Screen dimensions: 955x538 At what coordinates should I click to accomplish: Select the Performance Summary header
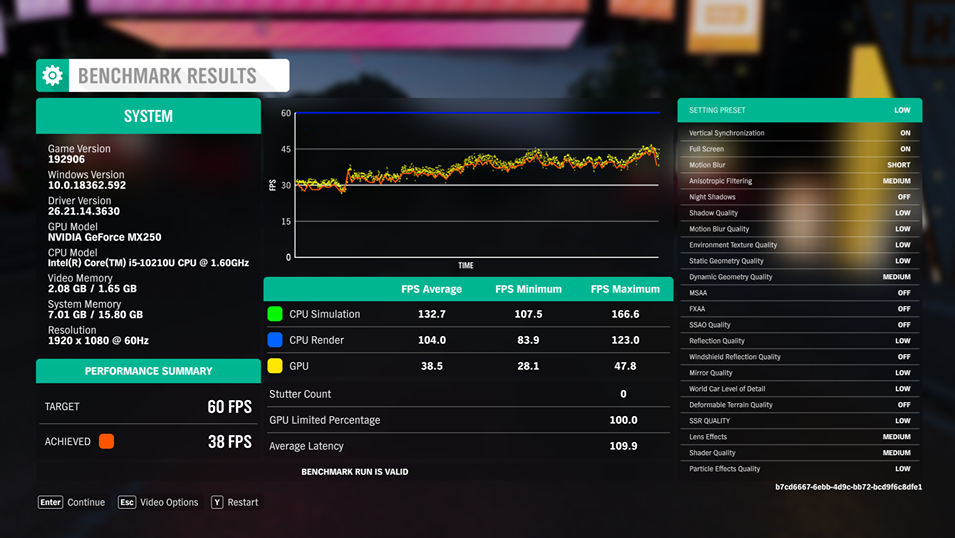pos(148,371)
